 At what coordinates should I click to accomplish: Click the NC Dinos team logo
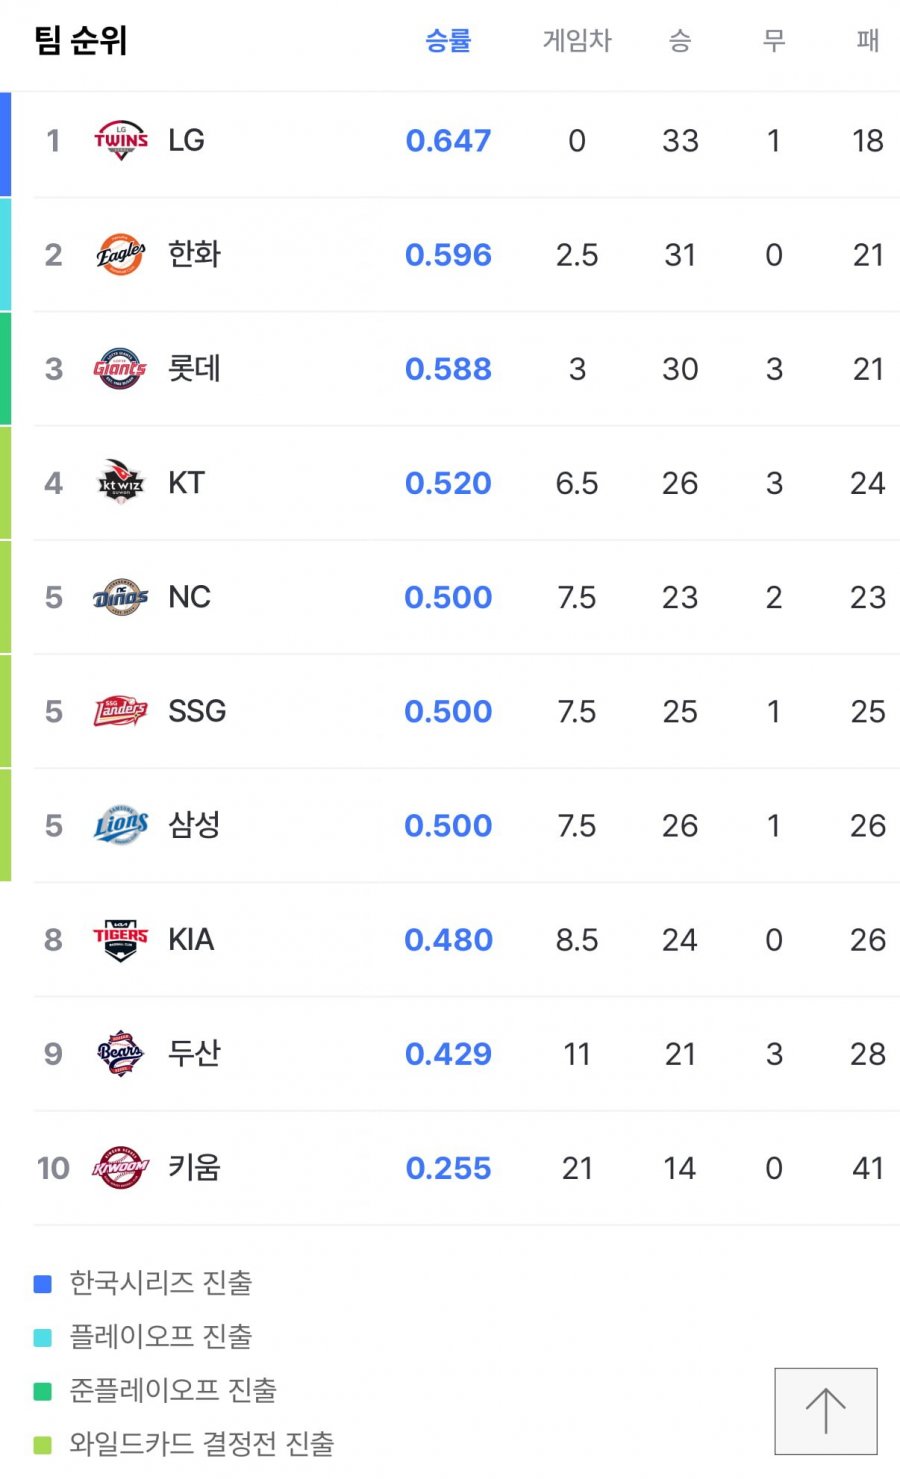coord(121,597)
